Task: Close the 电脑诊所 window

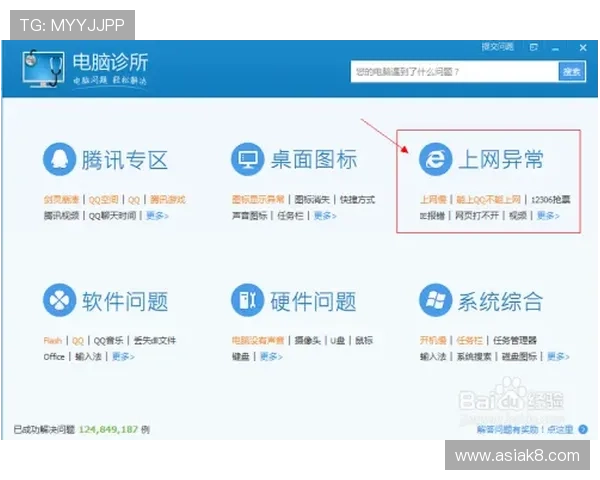Action: coord(583,48)
